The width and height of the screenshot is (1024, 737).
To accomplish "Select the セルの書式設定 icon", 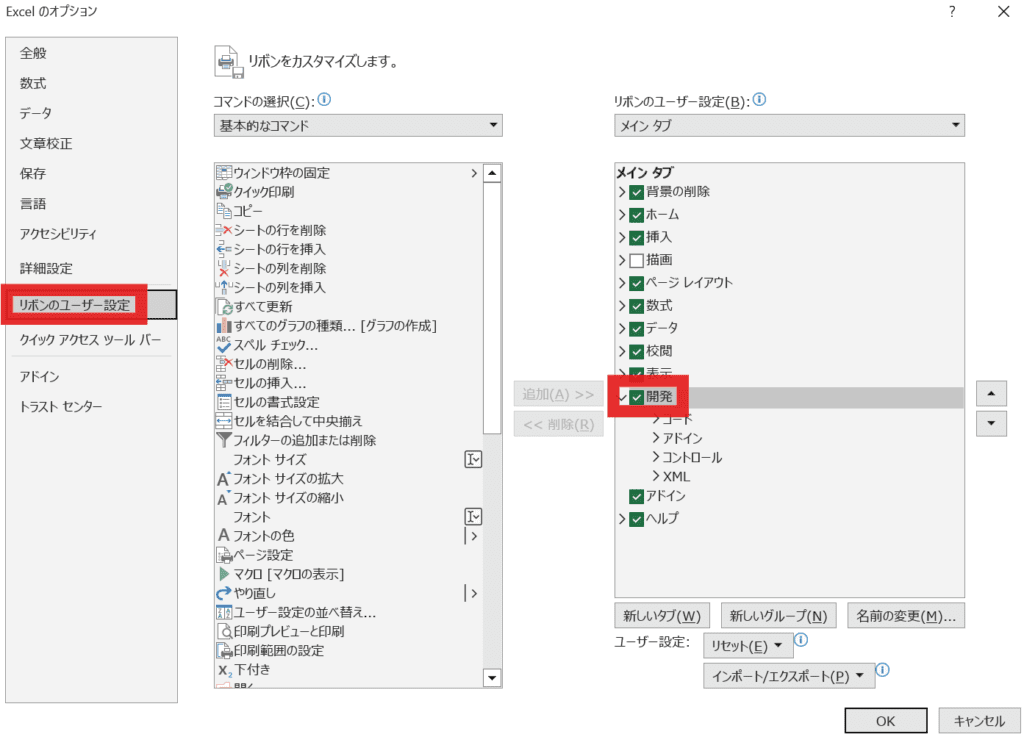I will pos(224,402).
